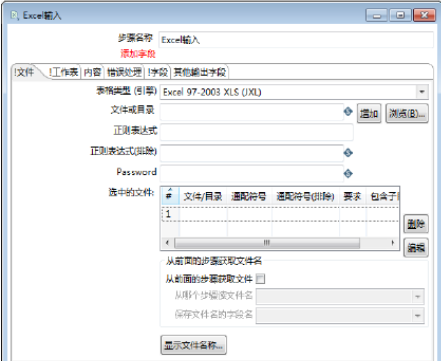Screen dimensions: 441x361
Task: Click the # column header
Action: point(170,196)
